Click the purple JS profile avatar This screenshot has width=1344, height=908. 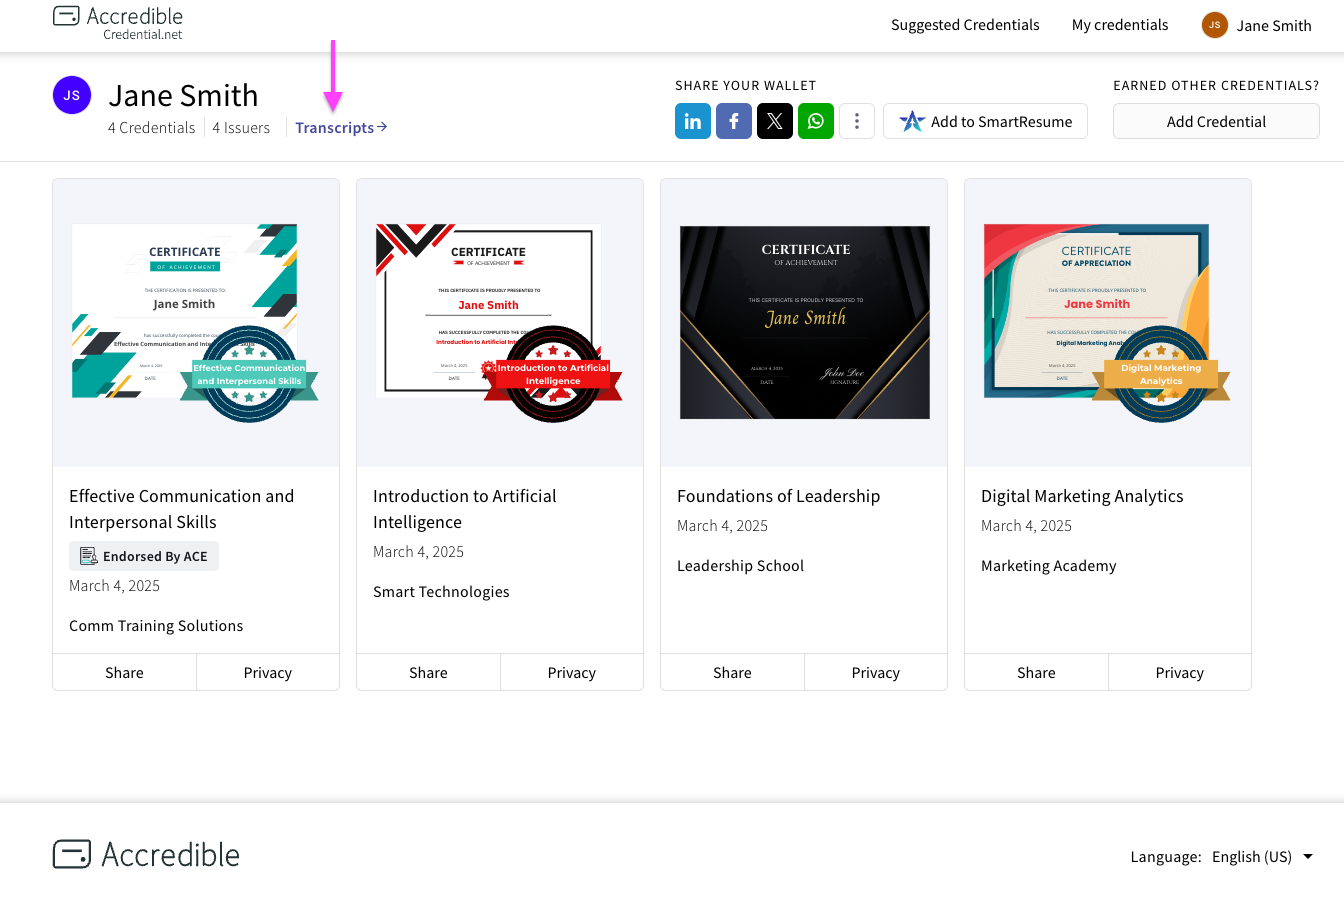pos(72,95)
